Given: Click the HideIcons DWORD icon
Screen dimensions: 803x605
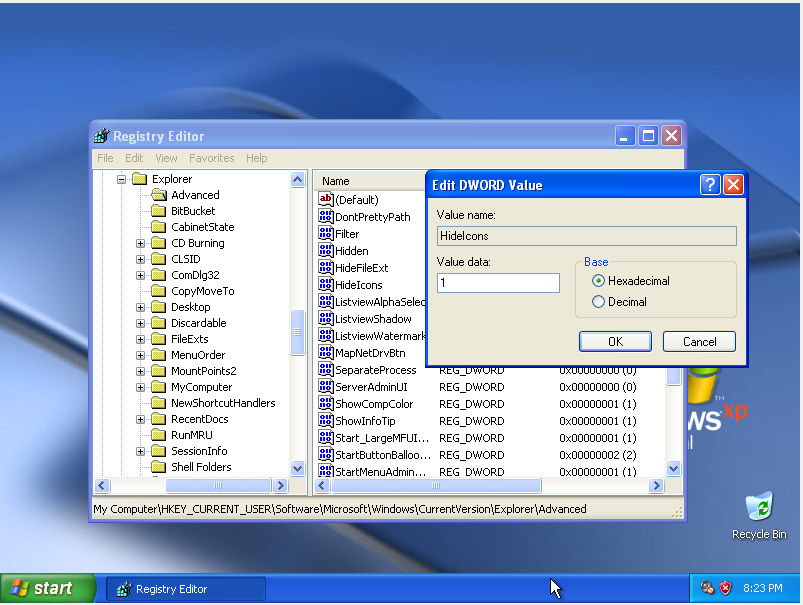Looking at the screenshot, I should pos(326,284).
